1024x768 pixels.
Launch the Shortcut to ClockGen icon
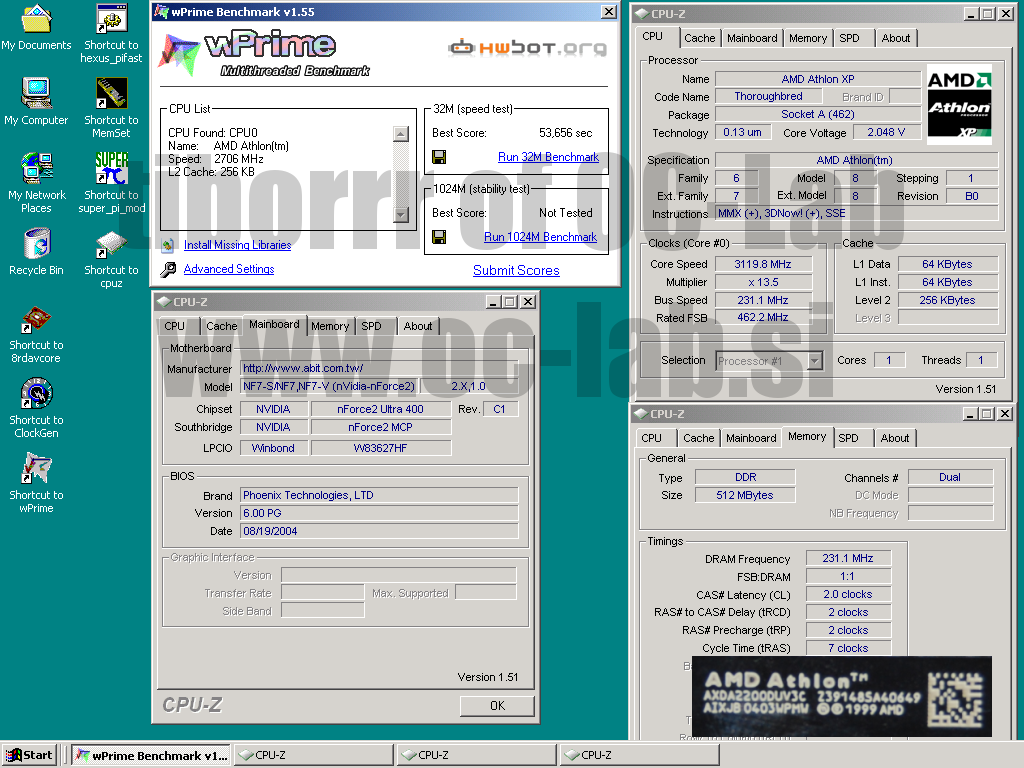pos(37,409)
